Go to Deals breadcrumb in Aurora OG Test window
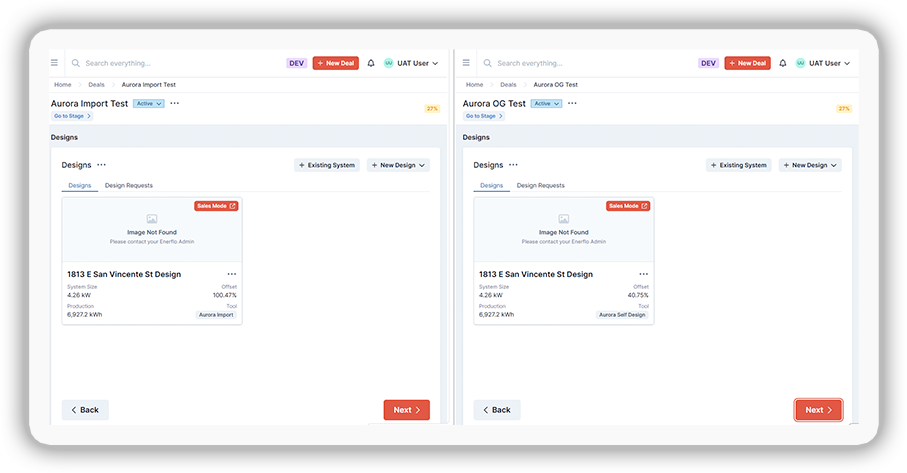 click(x=508, y=84)
